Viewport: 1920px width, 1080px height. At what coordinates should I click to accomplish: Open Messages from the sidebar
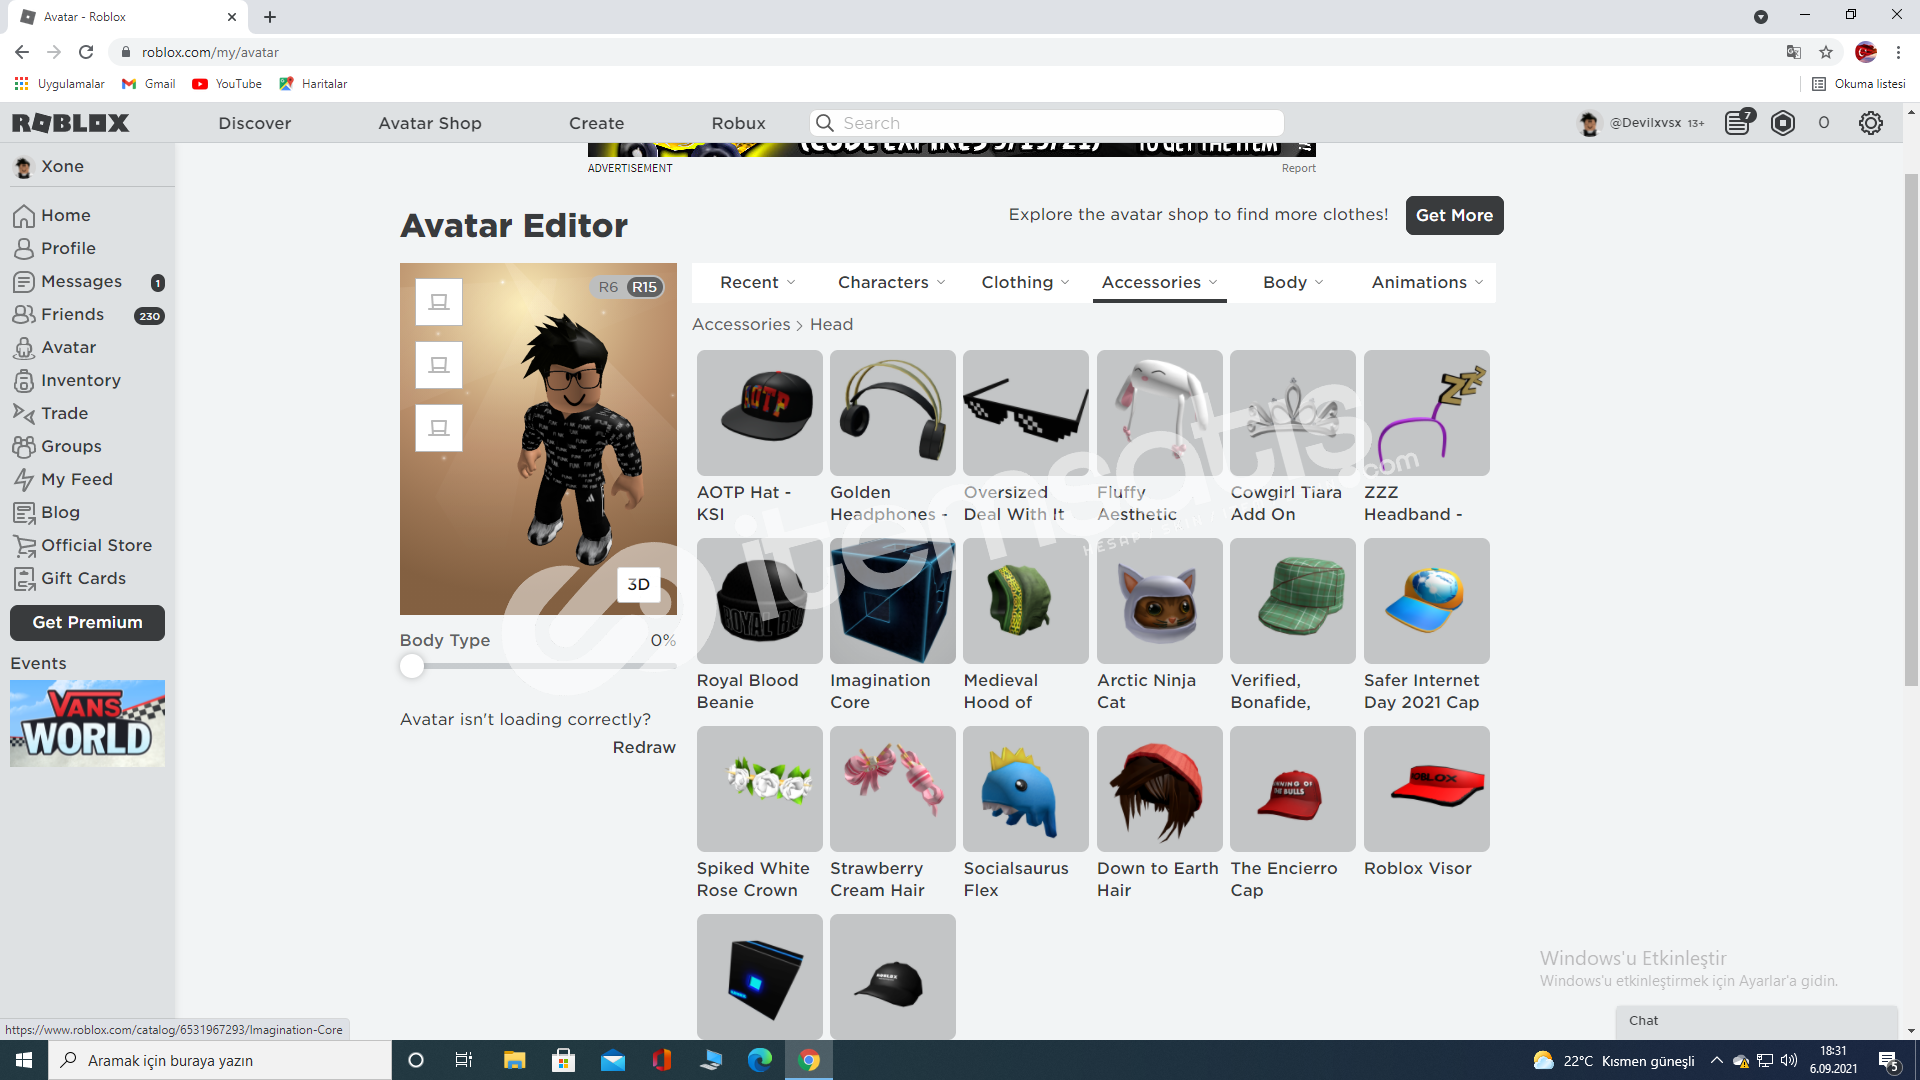[81, 282]
